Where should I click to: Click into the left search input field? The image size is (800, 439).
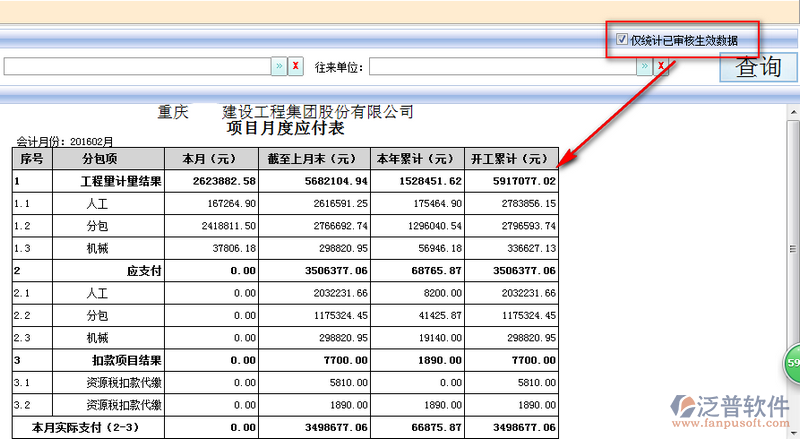click(x=135, y=67)
